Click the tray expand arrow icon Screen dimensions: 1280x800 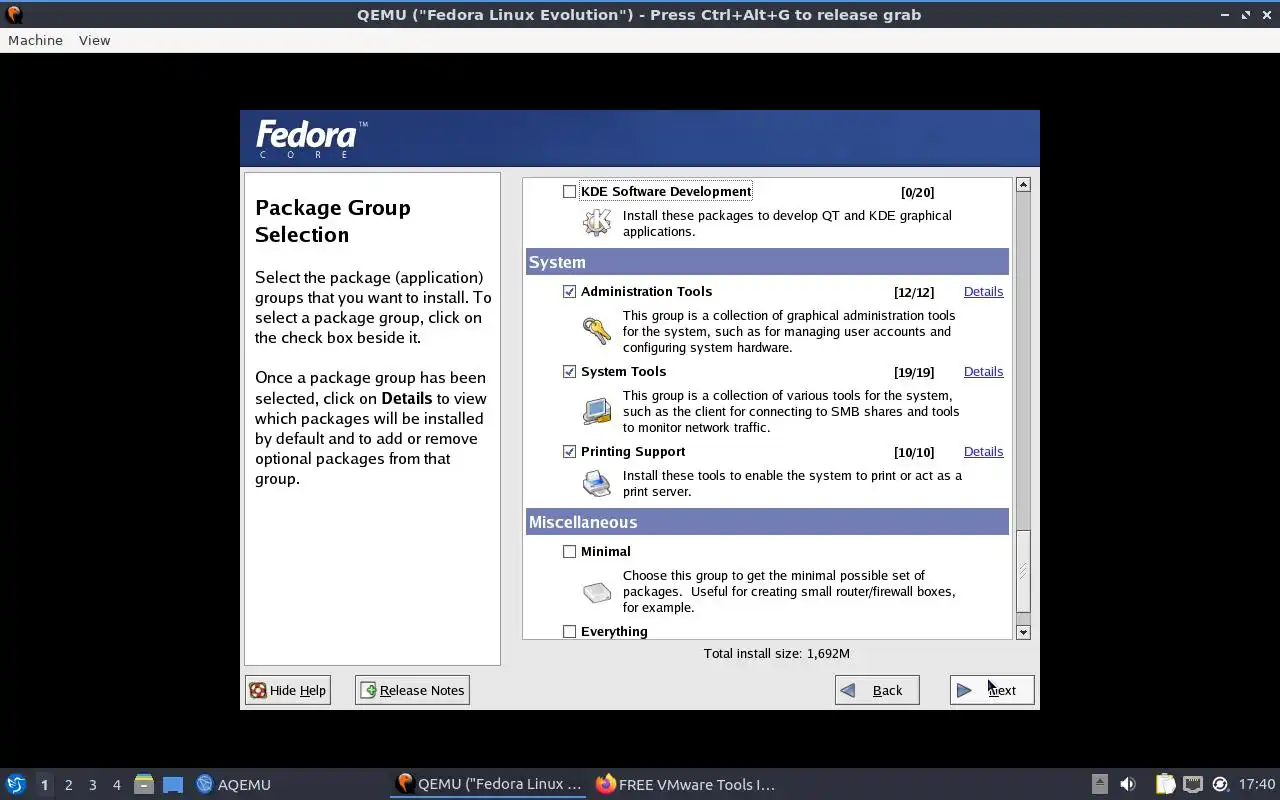pyautogui.click(x=1099, y=784)
